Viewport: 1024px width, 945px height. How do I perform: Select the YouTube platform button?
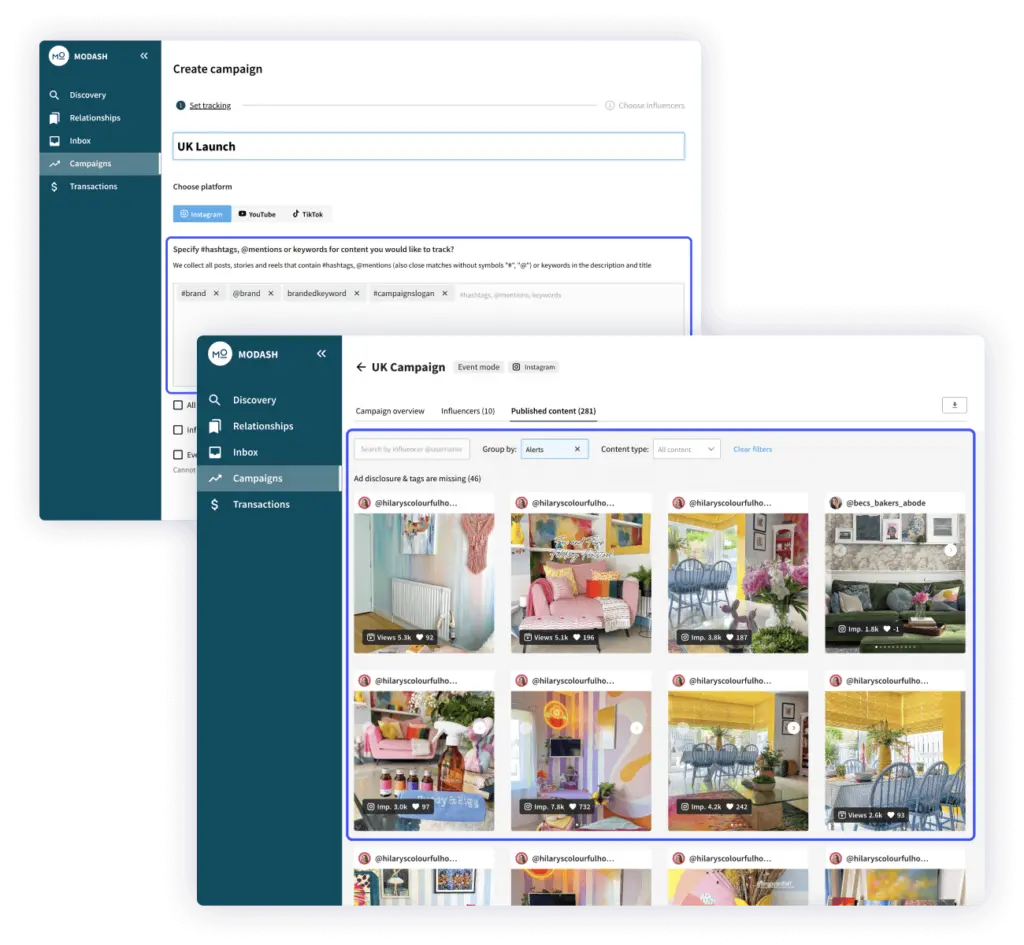tap(257, 214)
